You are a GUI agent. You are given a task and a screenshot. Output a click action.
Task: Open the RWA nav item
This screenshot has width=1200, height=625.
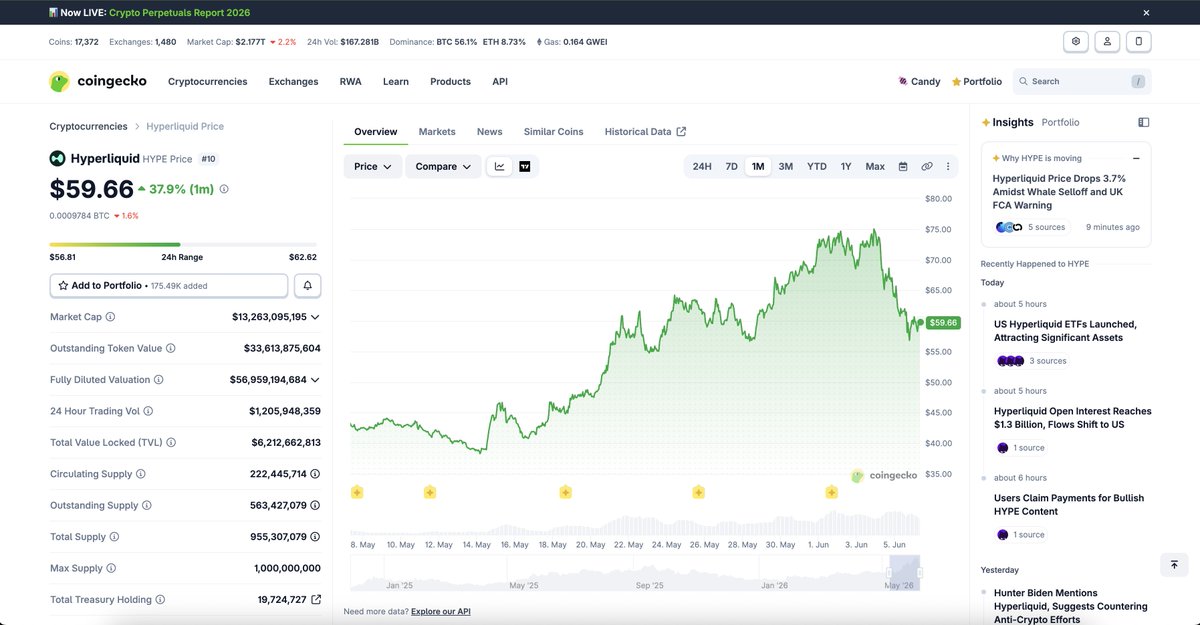pos(350,82)
